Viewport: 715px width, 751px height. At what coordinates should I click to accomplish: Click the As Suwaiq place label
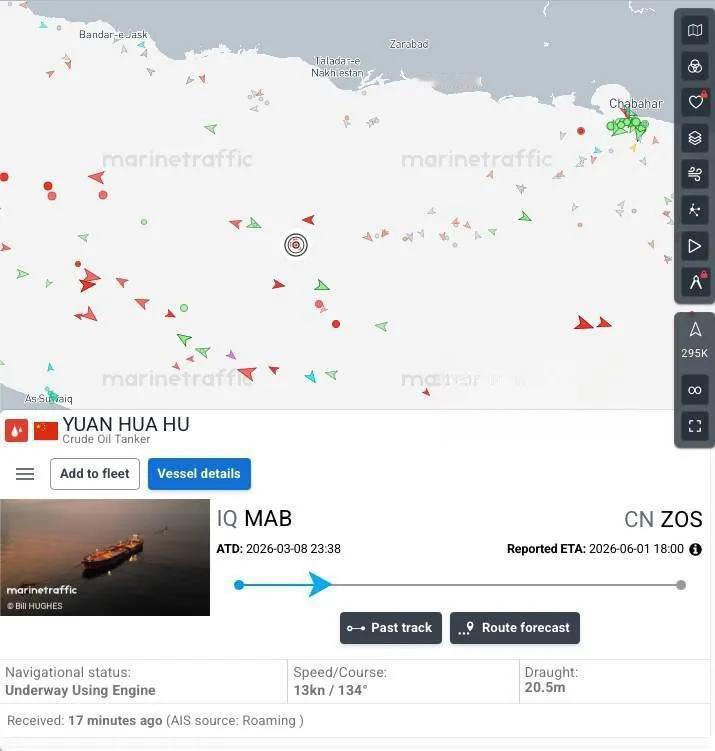point(48,398)
